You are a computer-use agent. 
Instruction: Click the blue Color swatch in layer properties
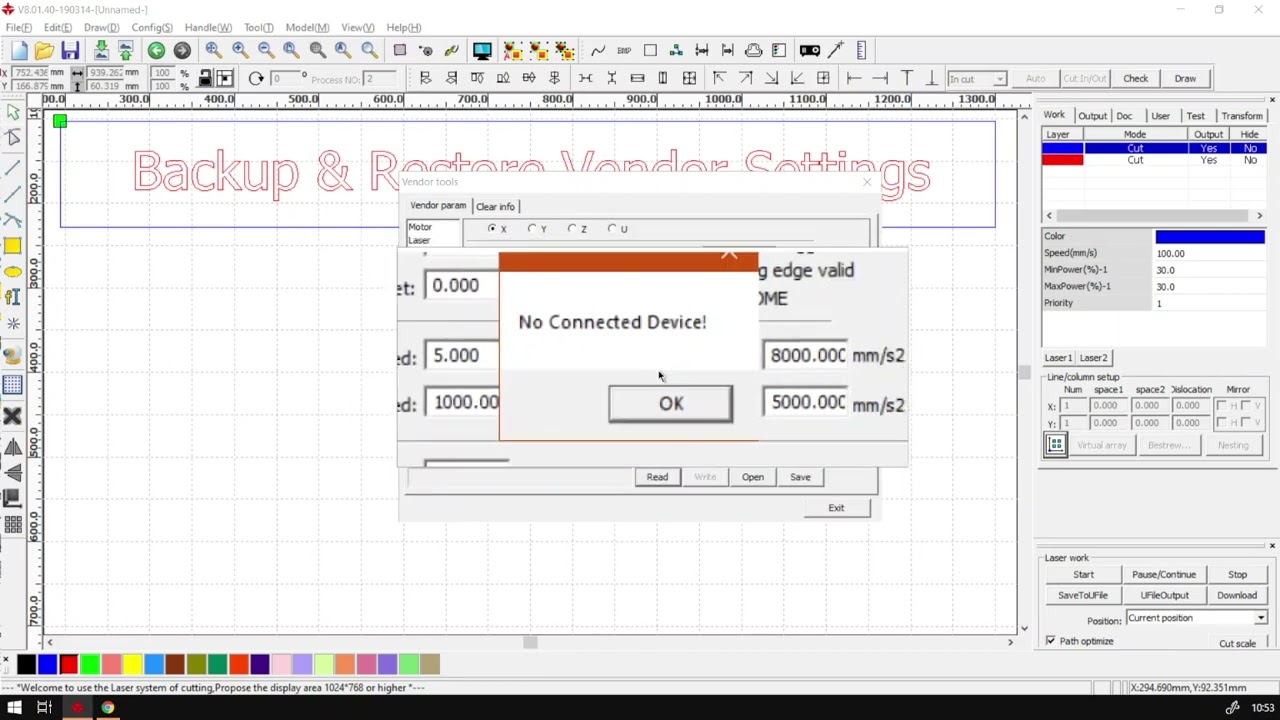tap(1210, 237)
